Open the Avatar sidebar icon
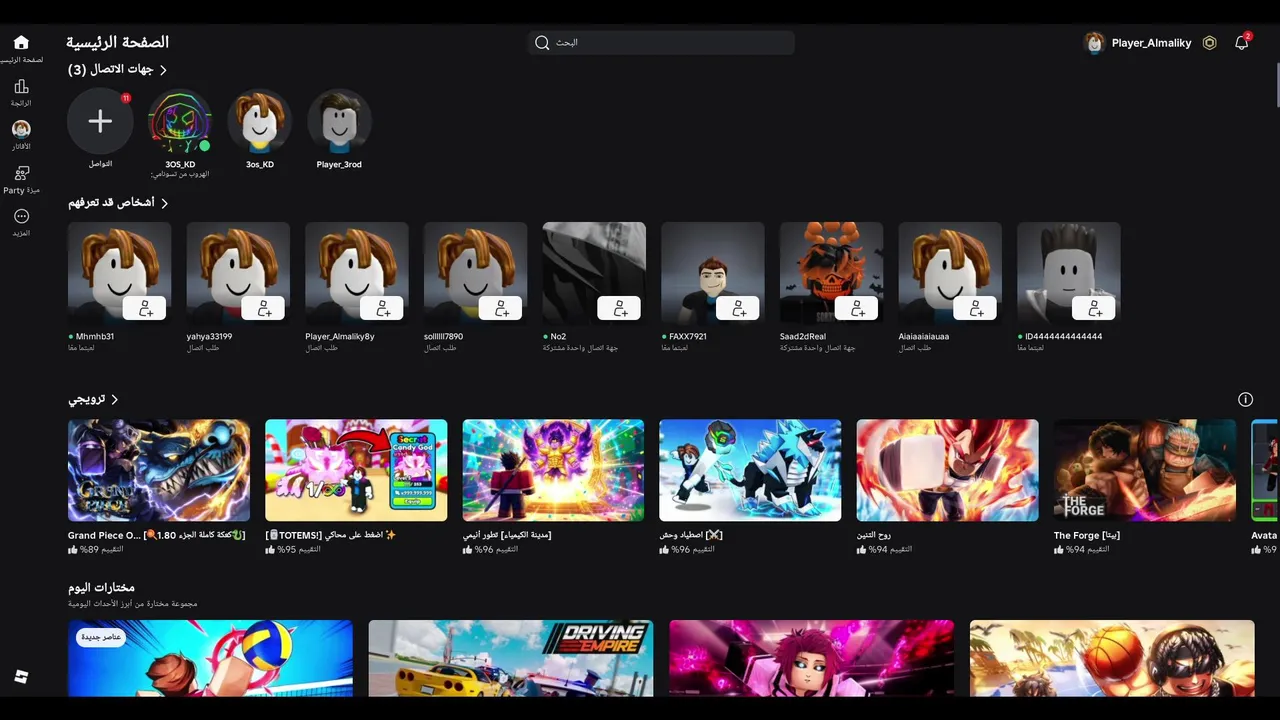Viewport: 1280px width, 720px height. pos(21,130)
